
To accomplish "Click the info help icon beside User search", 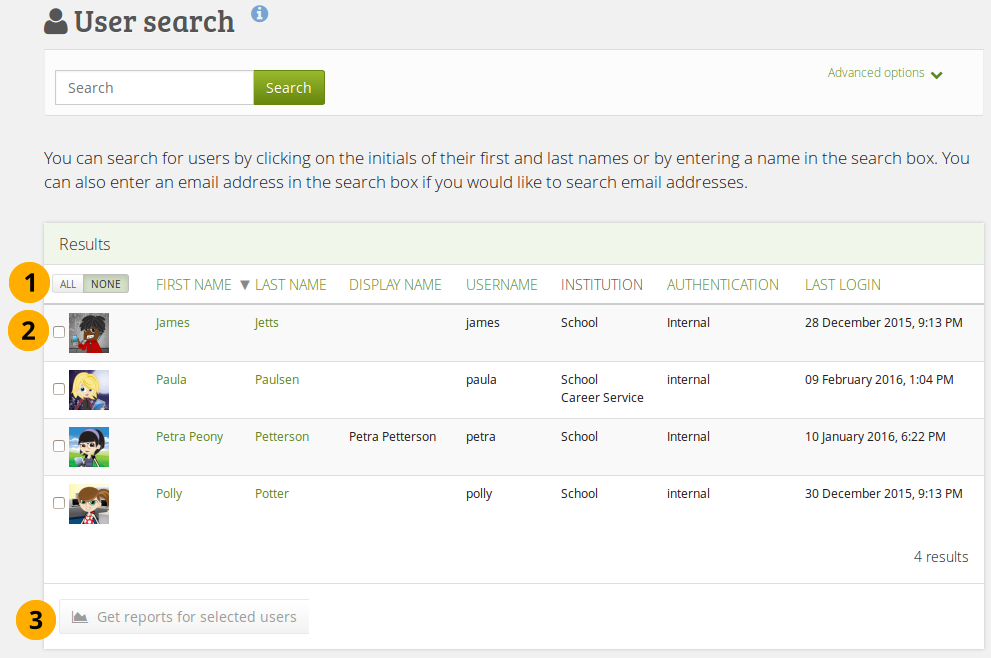I will pyautogui.click(x=260, y=14).
